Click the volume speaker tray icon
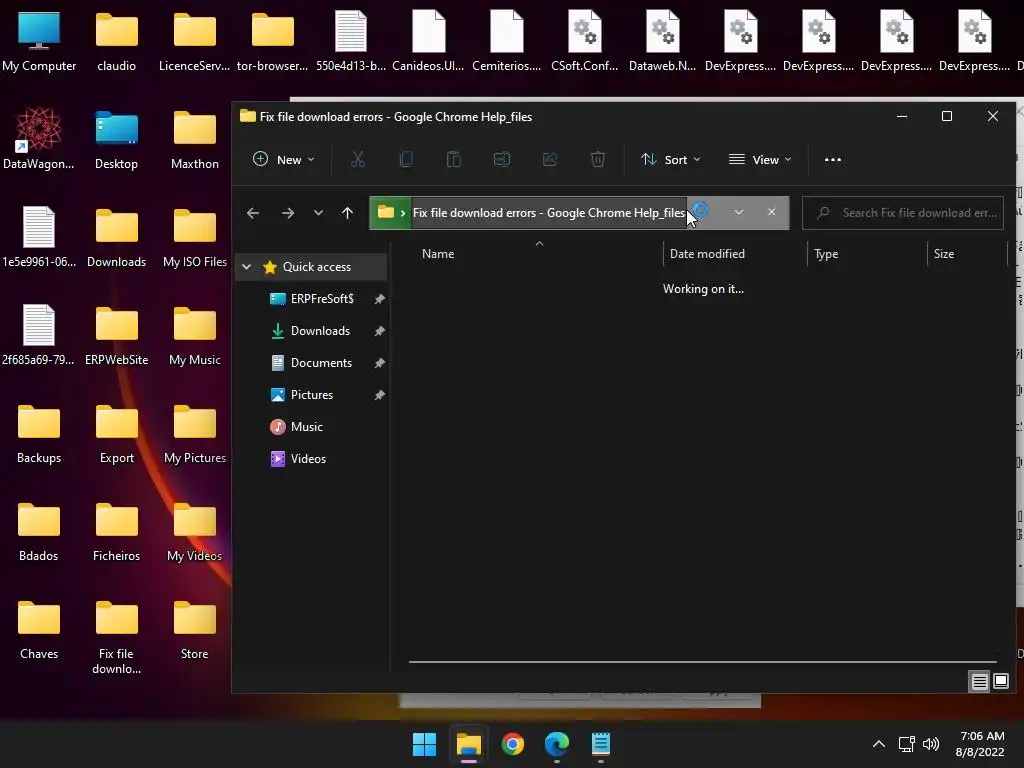 pos(931,744)
